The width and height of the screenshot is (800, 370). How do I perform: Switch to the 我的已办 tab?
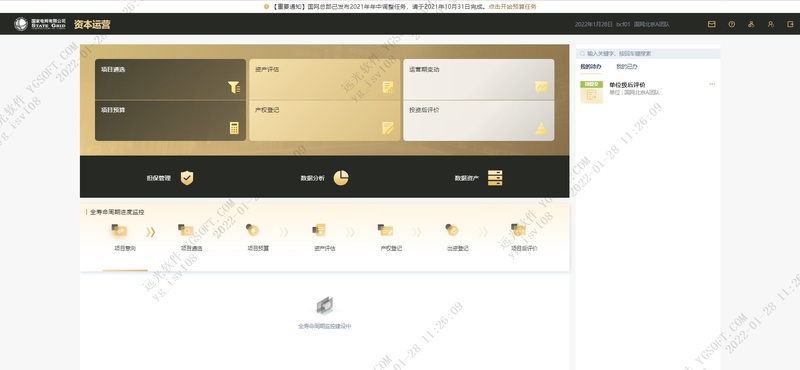pos(627,67)
